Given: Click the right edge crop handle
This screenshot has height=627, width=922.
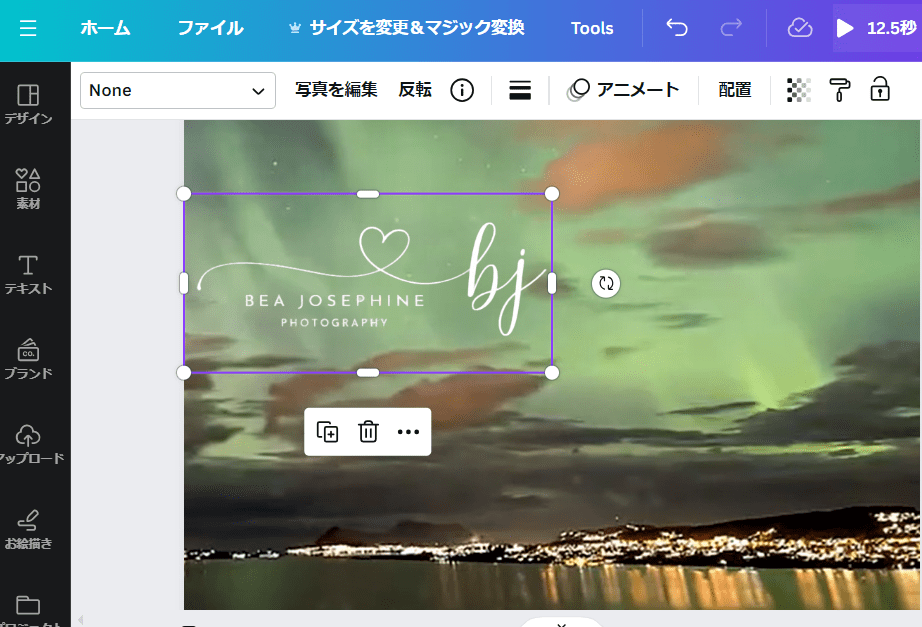Looking at the screenshot, I should pos(552,283).
